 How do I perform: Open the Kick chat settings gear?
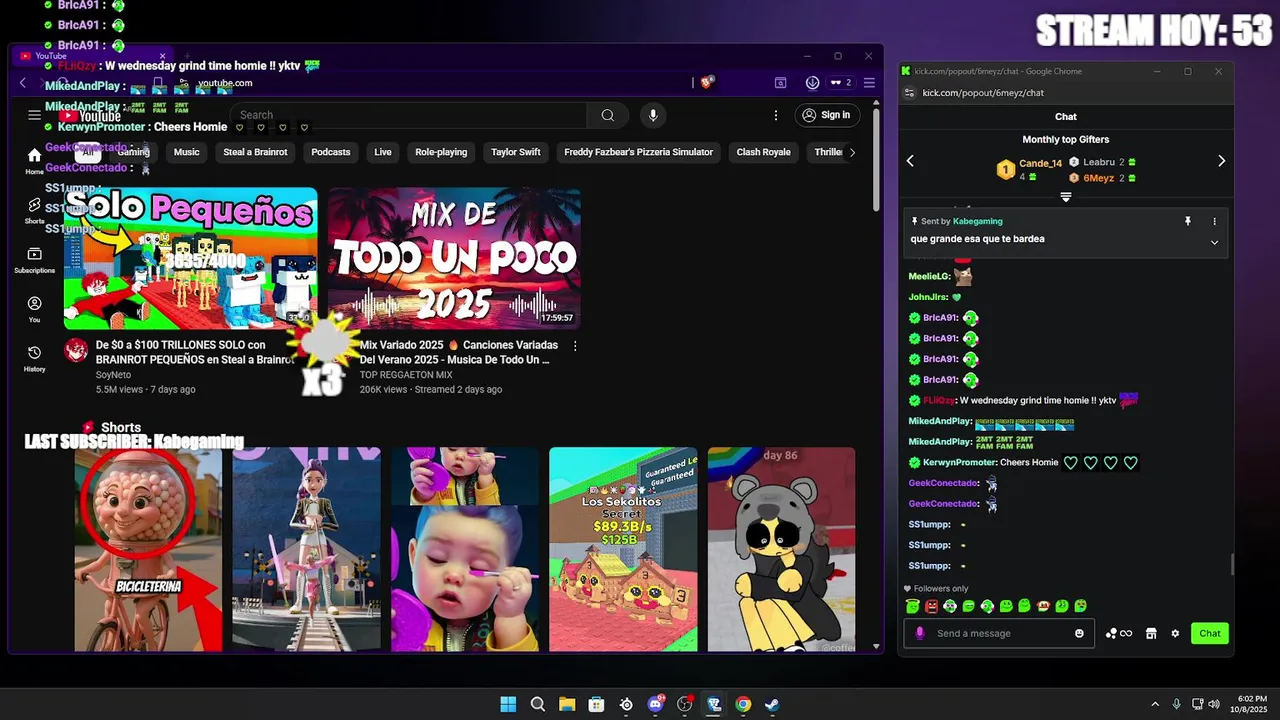(x=1175, y=633)
